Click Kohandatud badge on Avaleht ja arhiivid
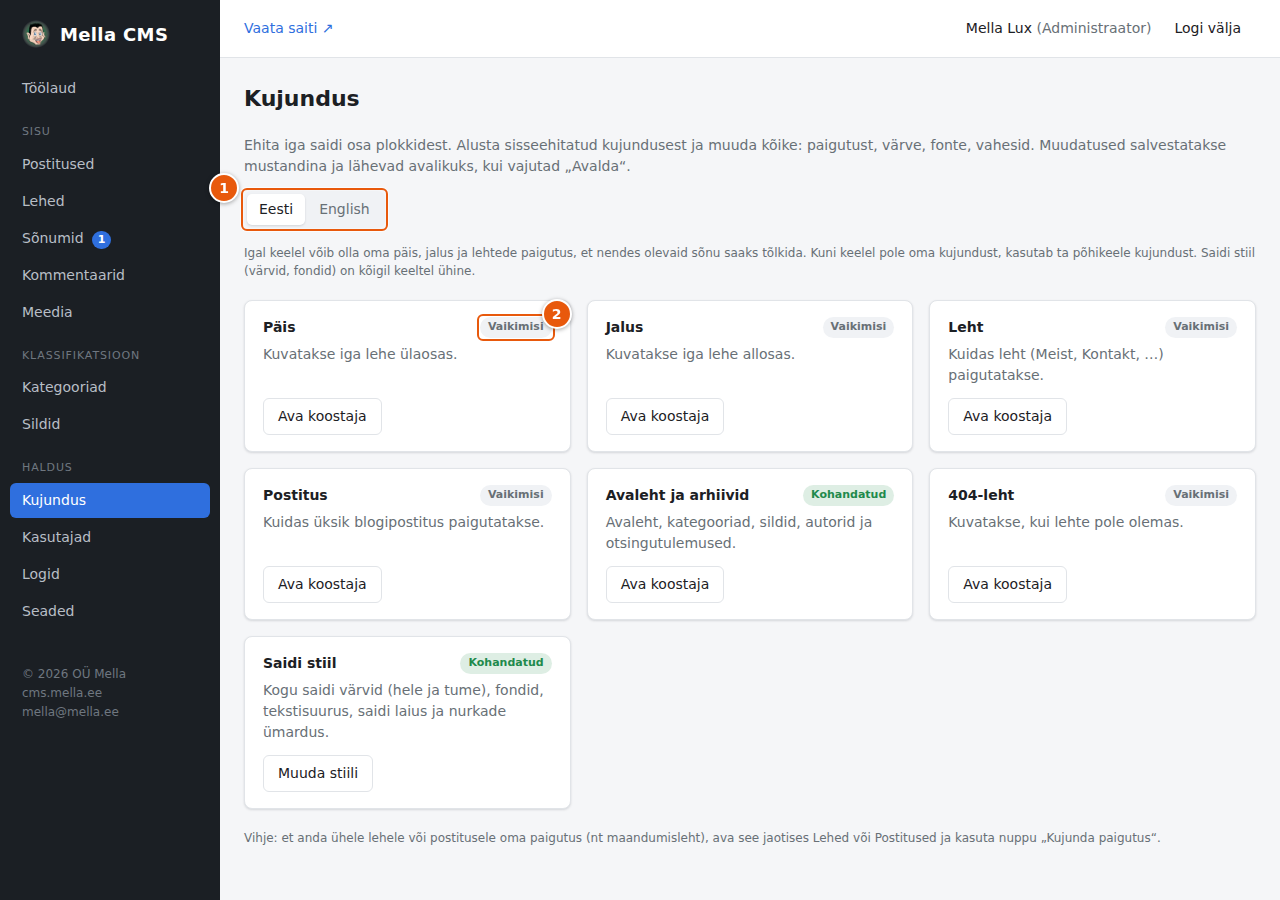Screen dimensions: 1280x900 click(x=849, y=495)
